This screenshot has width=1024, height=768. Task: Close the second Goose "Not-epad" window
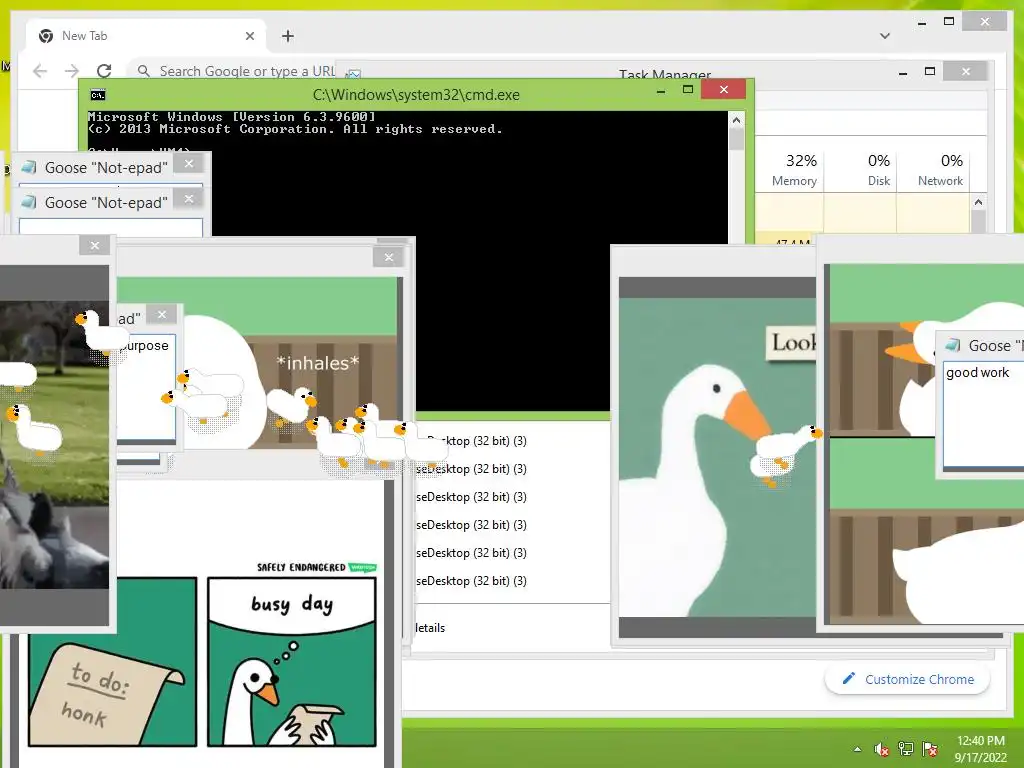coord(189,199)
